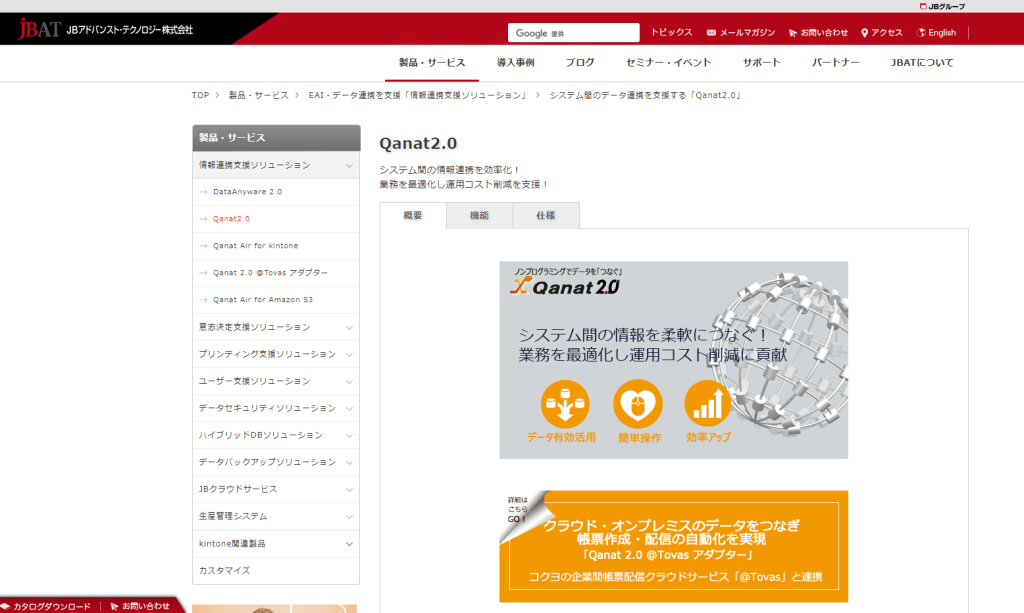Expand the データバックアップソリューション chevron
This screenshot has width=1024, height=613.
pyautogui.click(x=349, y=463)
